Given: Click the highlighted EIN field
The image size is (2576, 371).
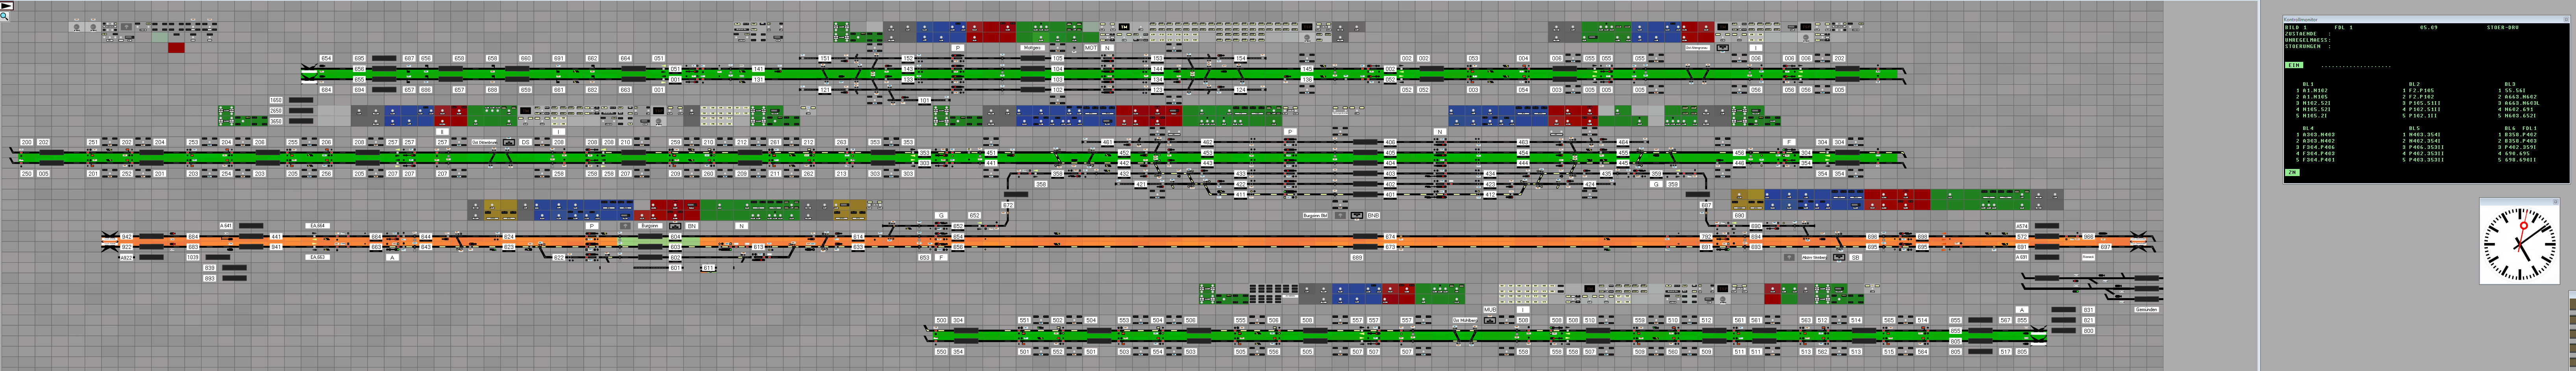Looking at the screenshot, I should [2294, 65].
